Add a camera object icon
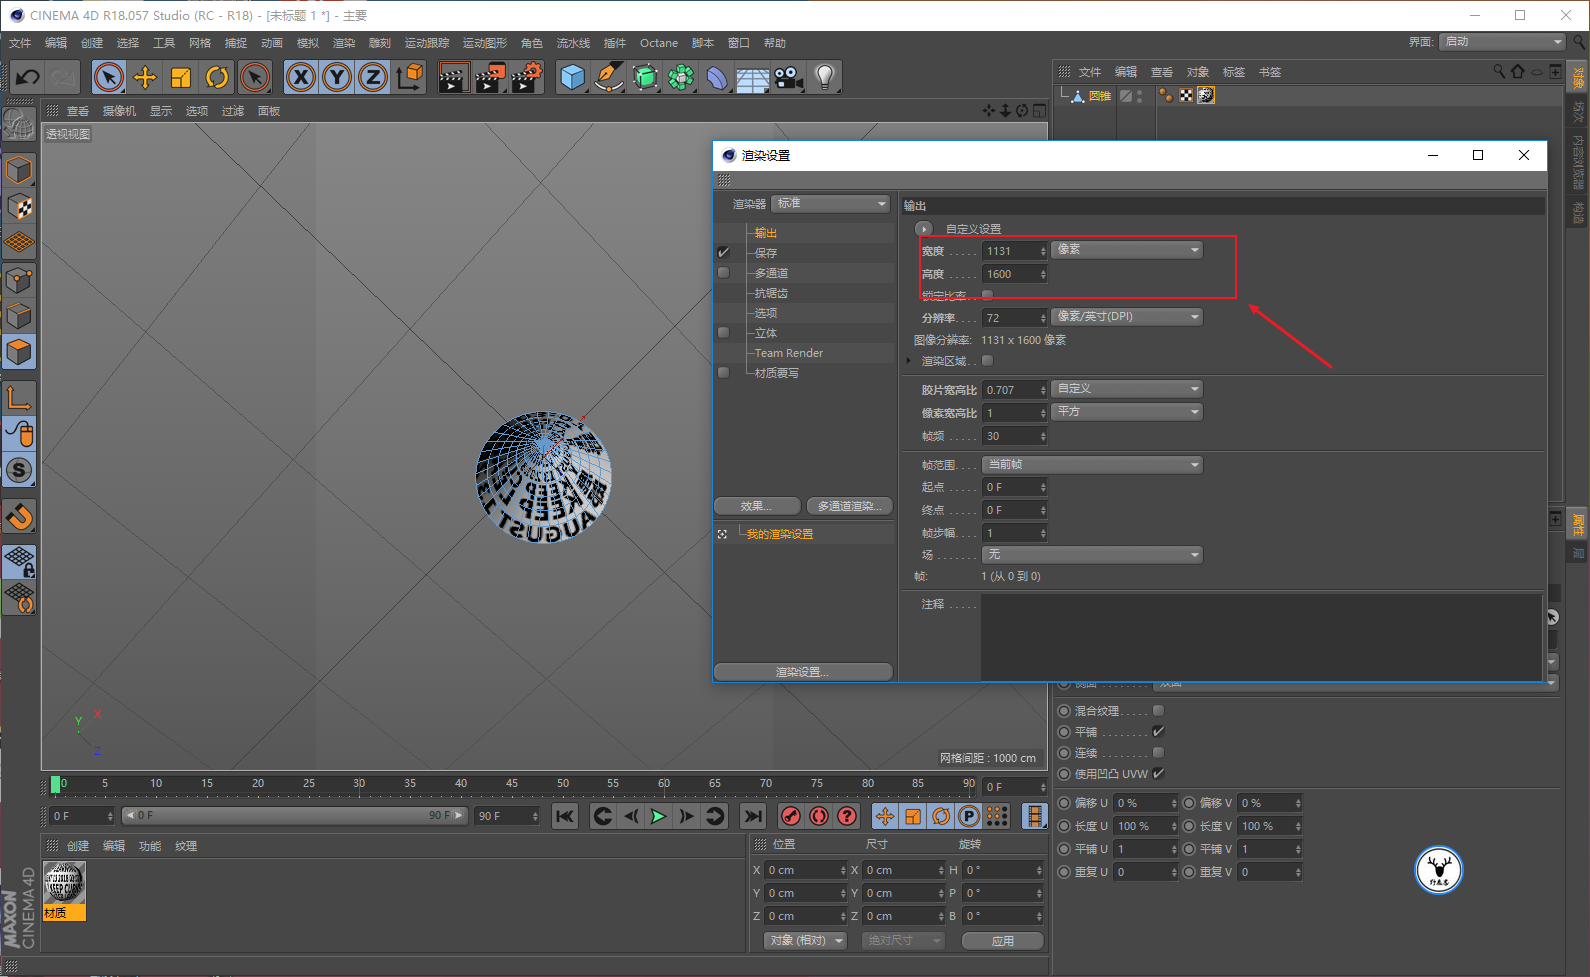The height and width of the screenshot is (977, 1590). (789, 77)
